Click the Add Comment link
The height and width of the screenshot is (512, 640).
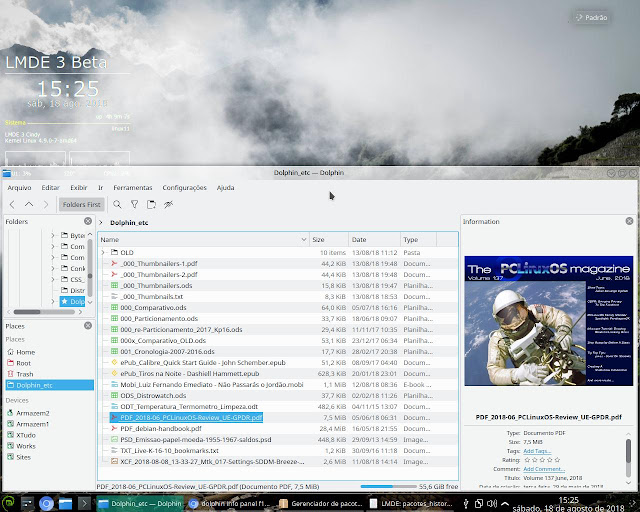[544, 469]
